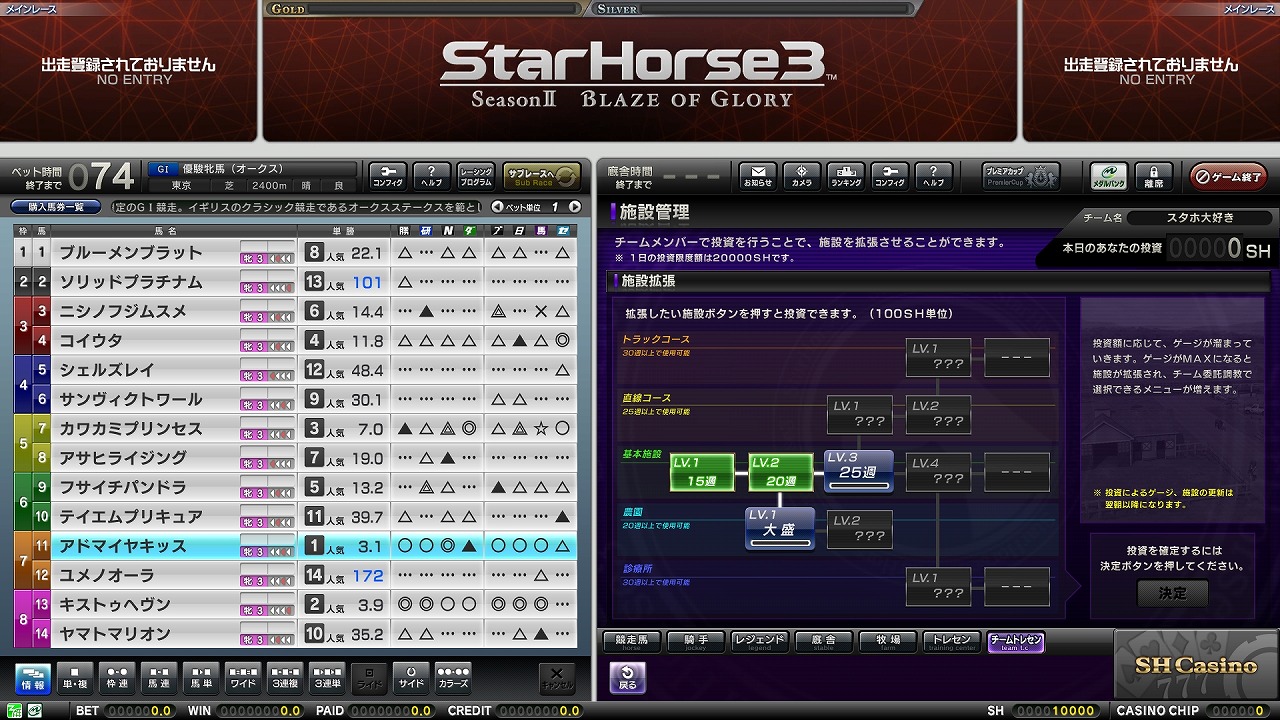Increase the ベット単位 with right arrow
This screenshot has width=1280, height=720.
(574, 207)
